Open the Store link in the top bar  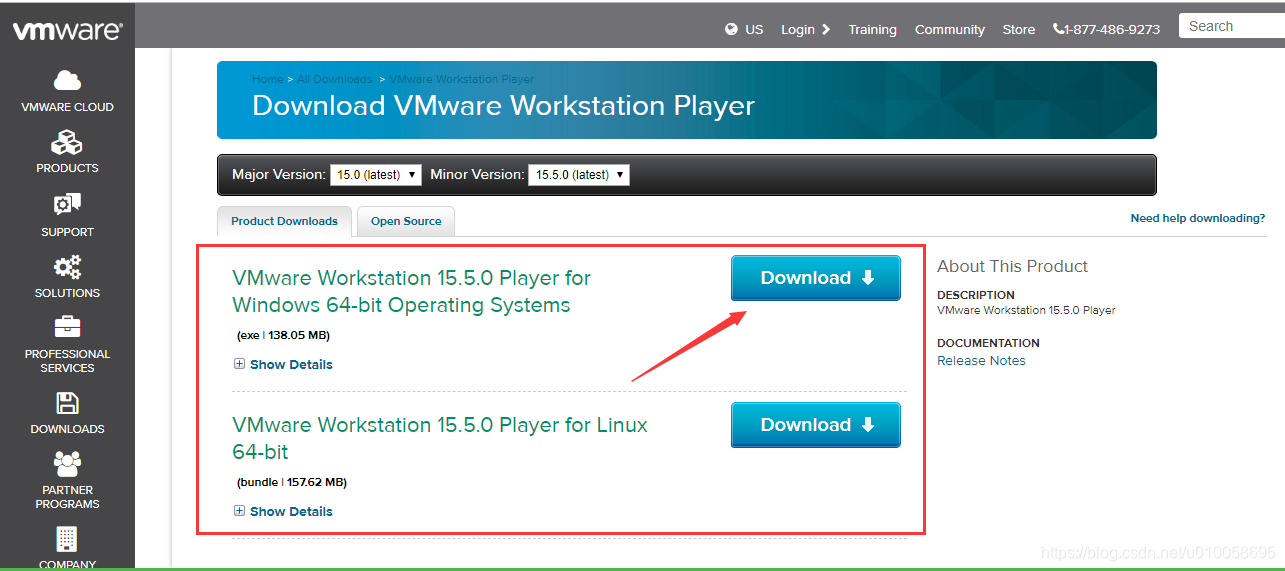click(1018, 29)
